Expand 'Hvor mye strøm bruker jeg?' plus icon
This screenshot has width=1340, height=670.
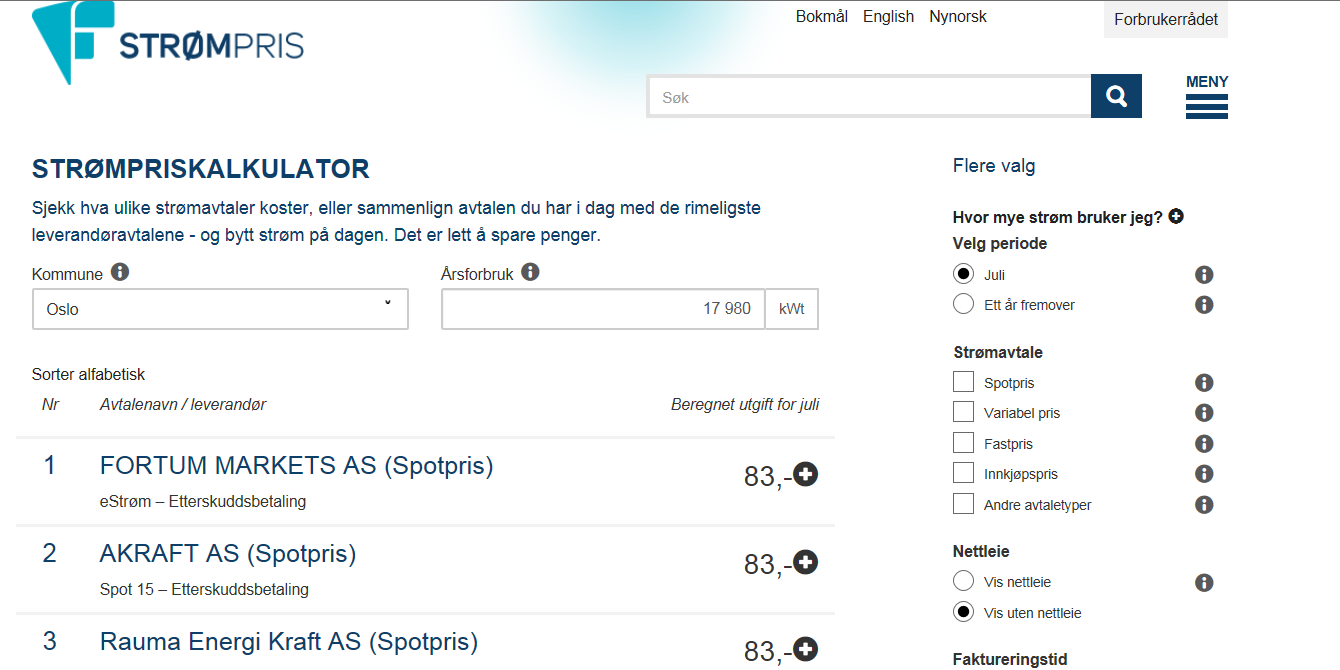tap(1176, 216)
